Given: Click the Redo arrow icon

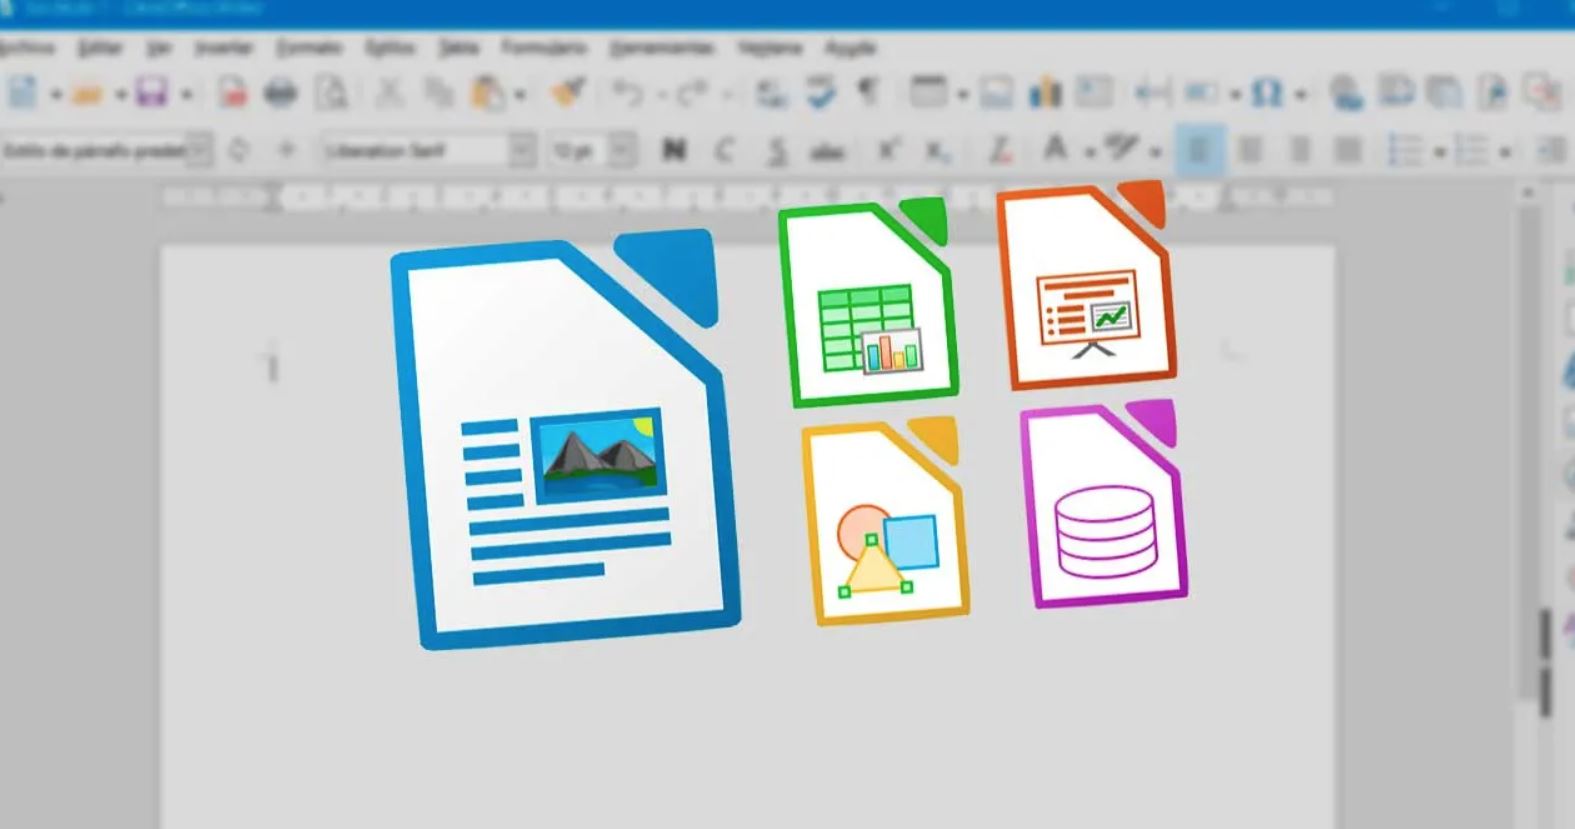Looking at the screenshot, I should click(692, 94).
